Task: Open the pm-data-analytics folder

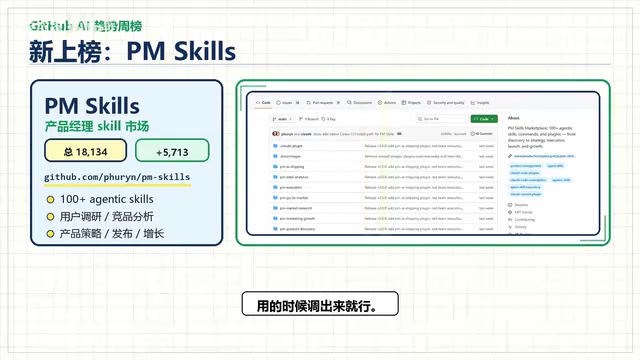Action: (294, 177)
